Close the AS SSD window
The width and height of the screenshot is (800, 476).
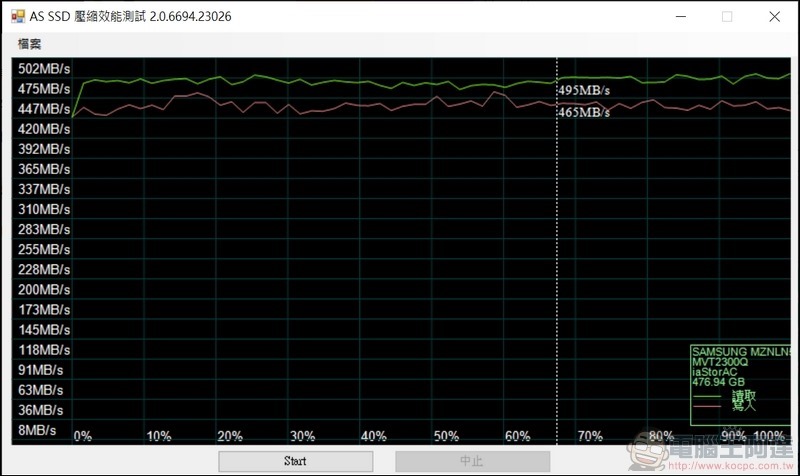(774, 16)
